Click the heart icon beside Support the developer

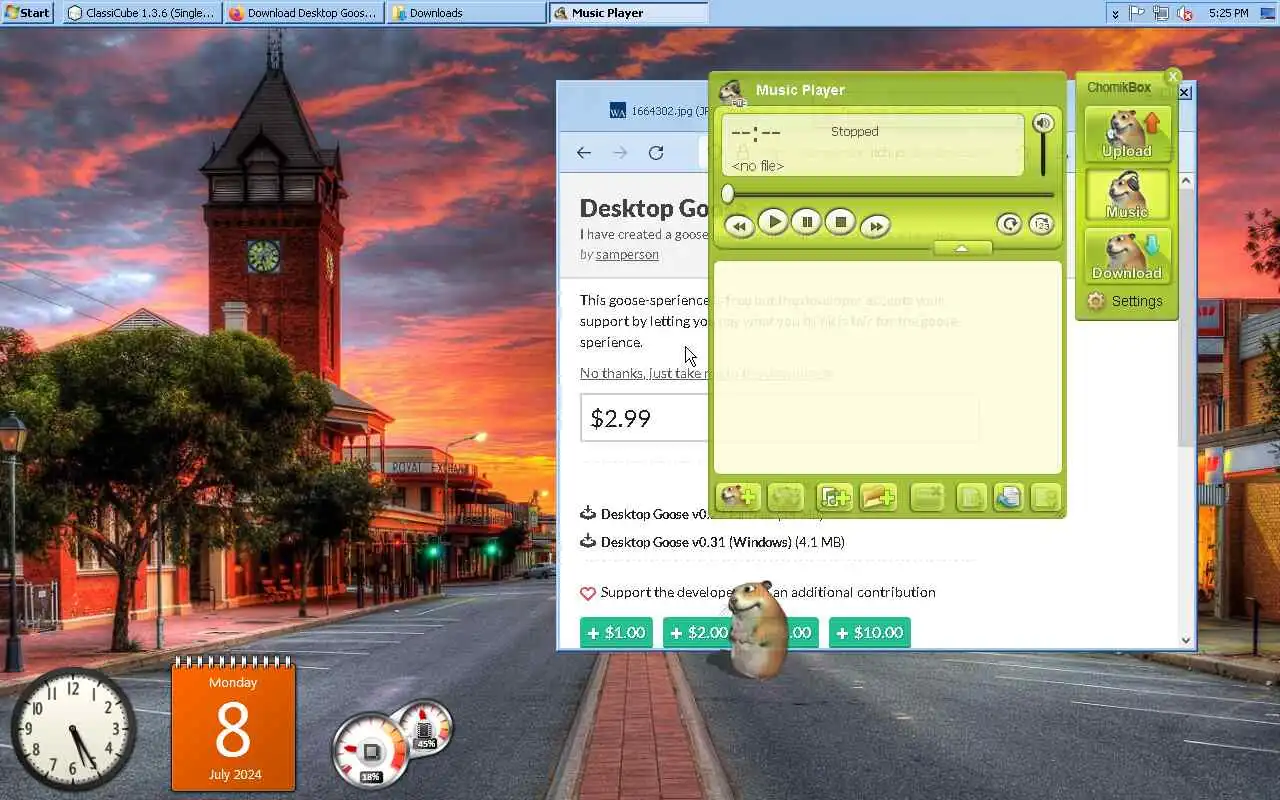coord(588,593)
